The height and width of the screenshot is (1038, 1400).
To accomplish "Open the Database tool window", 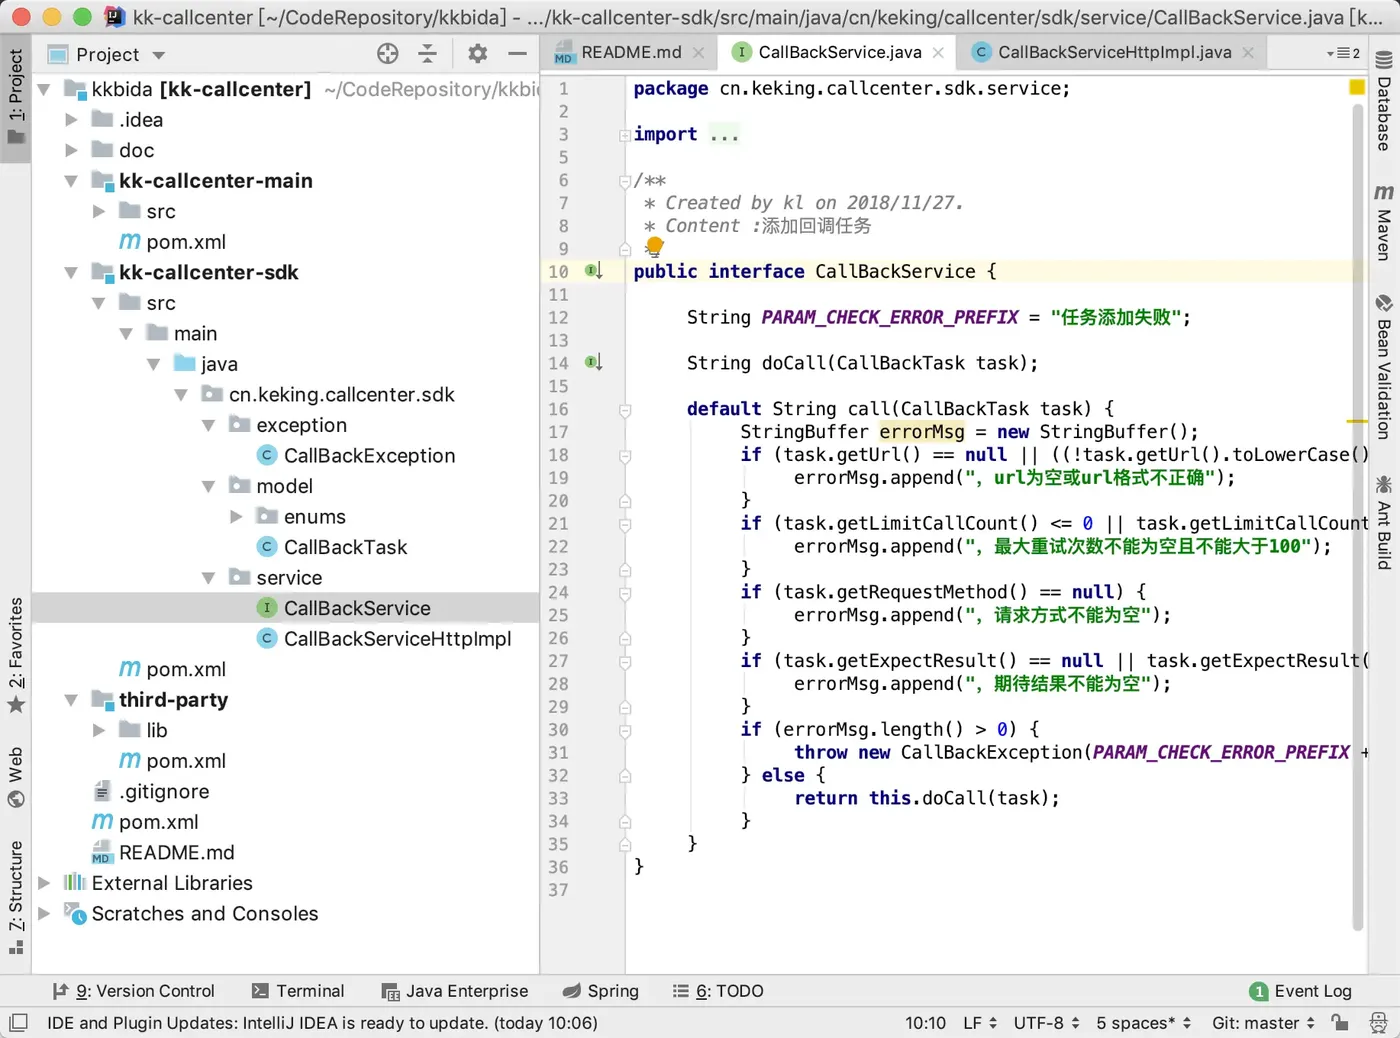I will [x=1384, y=101].
